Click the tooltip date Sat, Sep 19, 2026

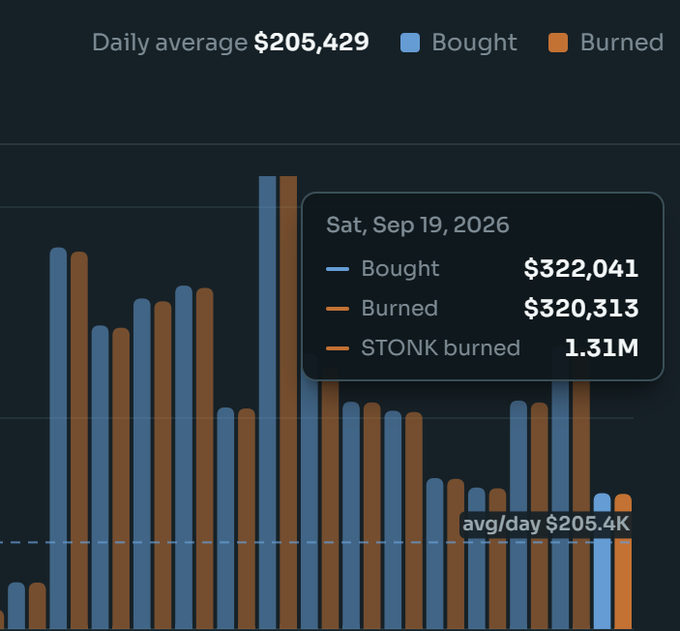point(418,225)
